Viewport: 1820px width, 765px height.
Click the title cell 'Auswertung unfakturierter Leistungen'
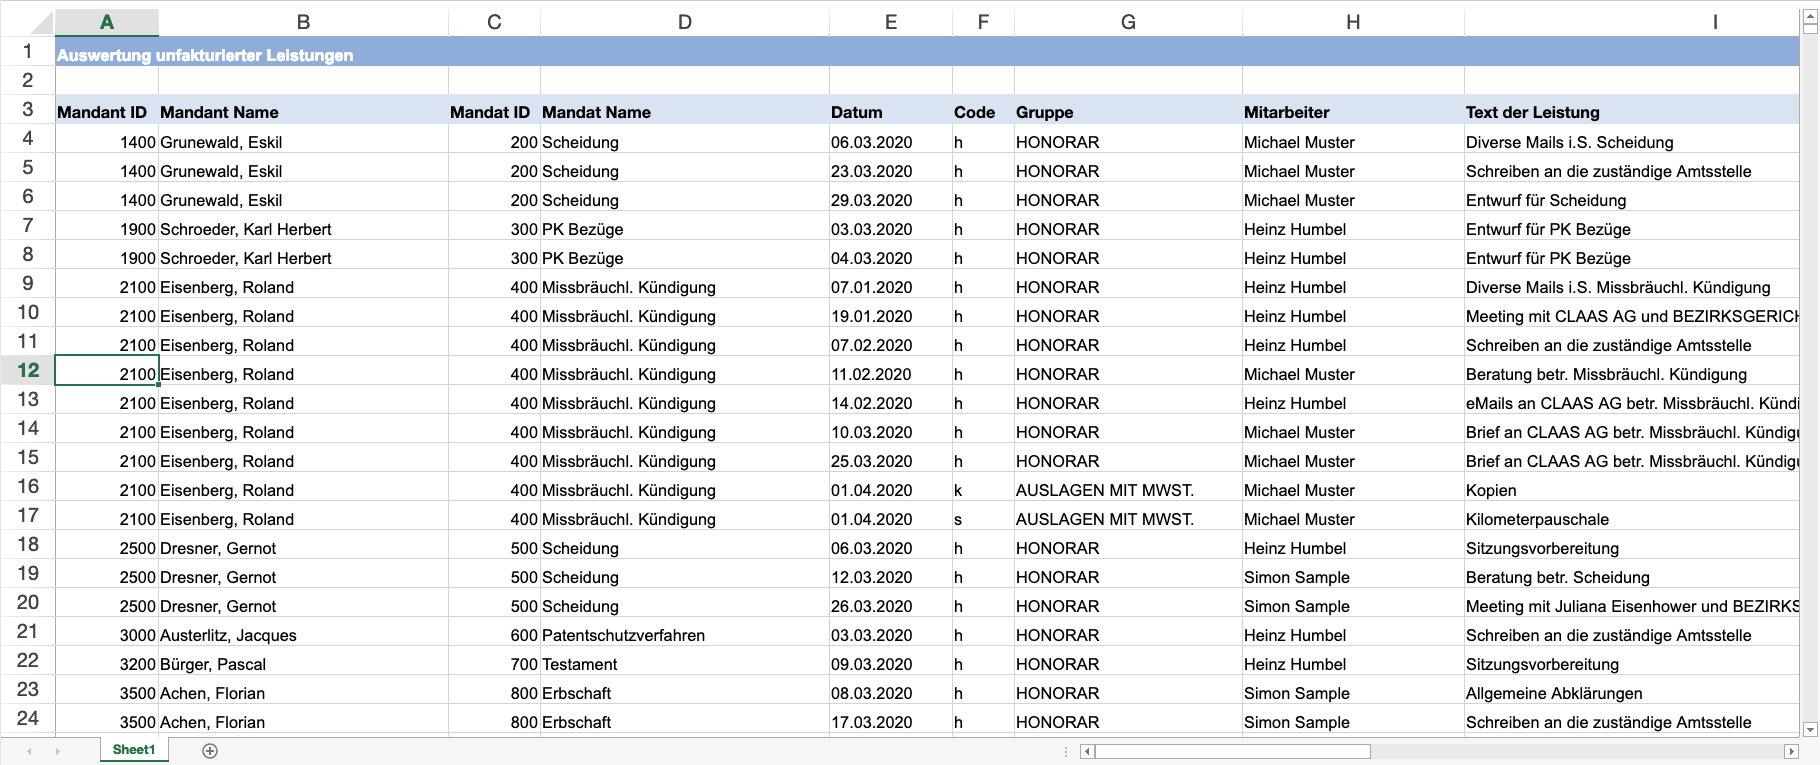coord(205,55)
